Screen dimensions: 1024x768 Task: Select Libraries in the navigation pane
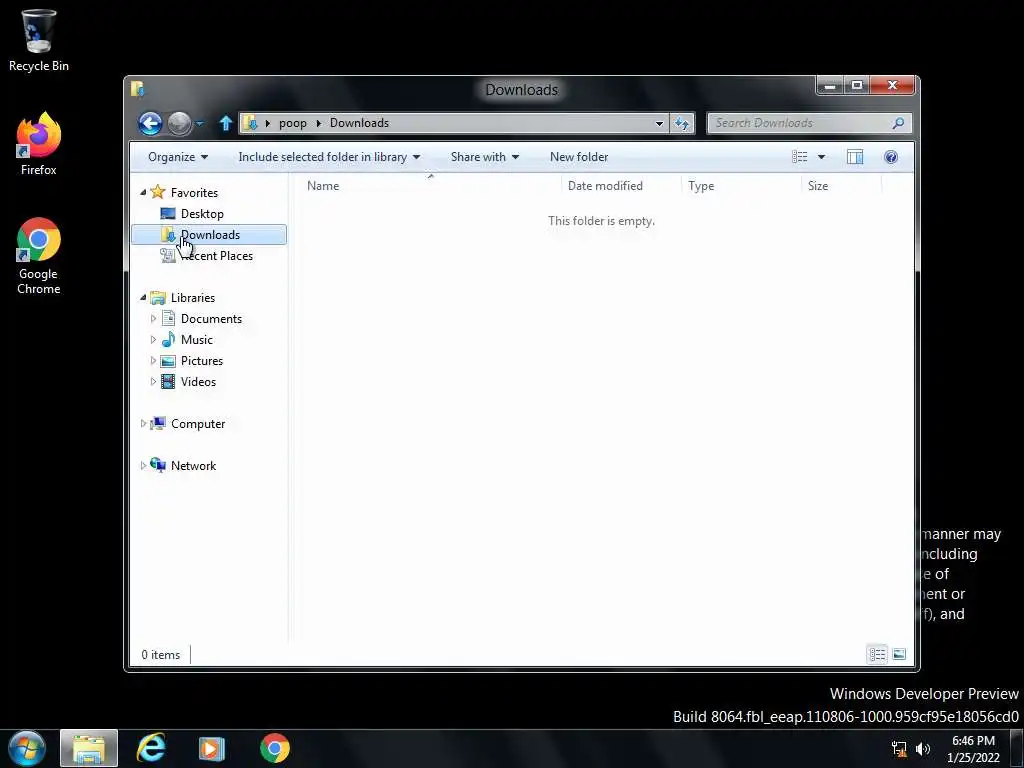click(193, 298)
